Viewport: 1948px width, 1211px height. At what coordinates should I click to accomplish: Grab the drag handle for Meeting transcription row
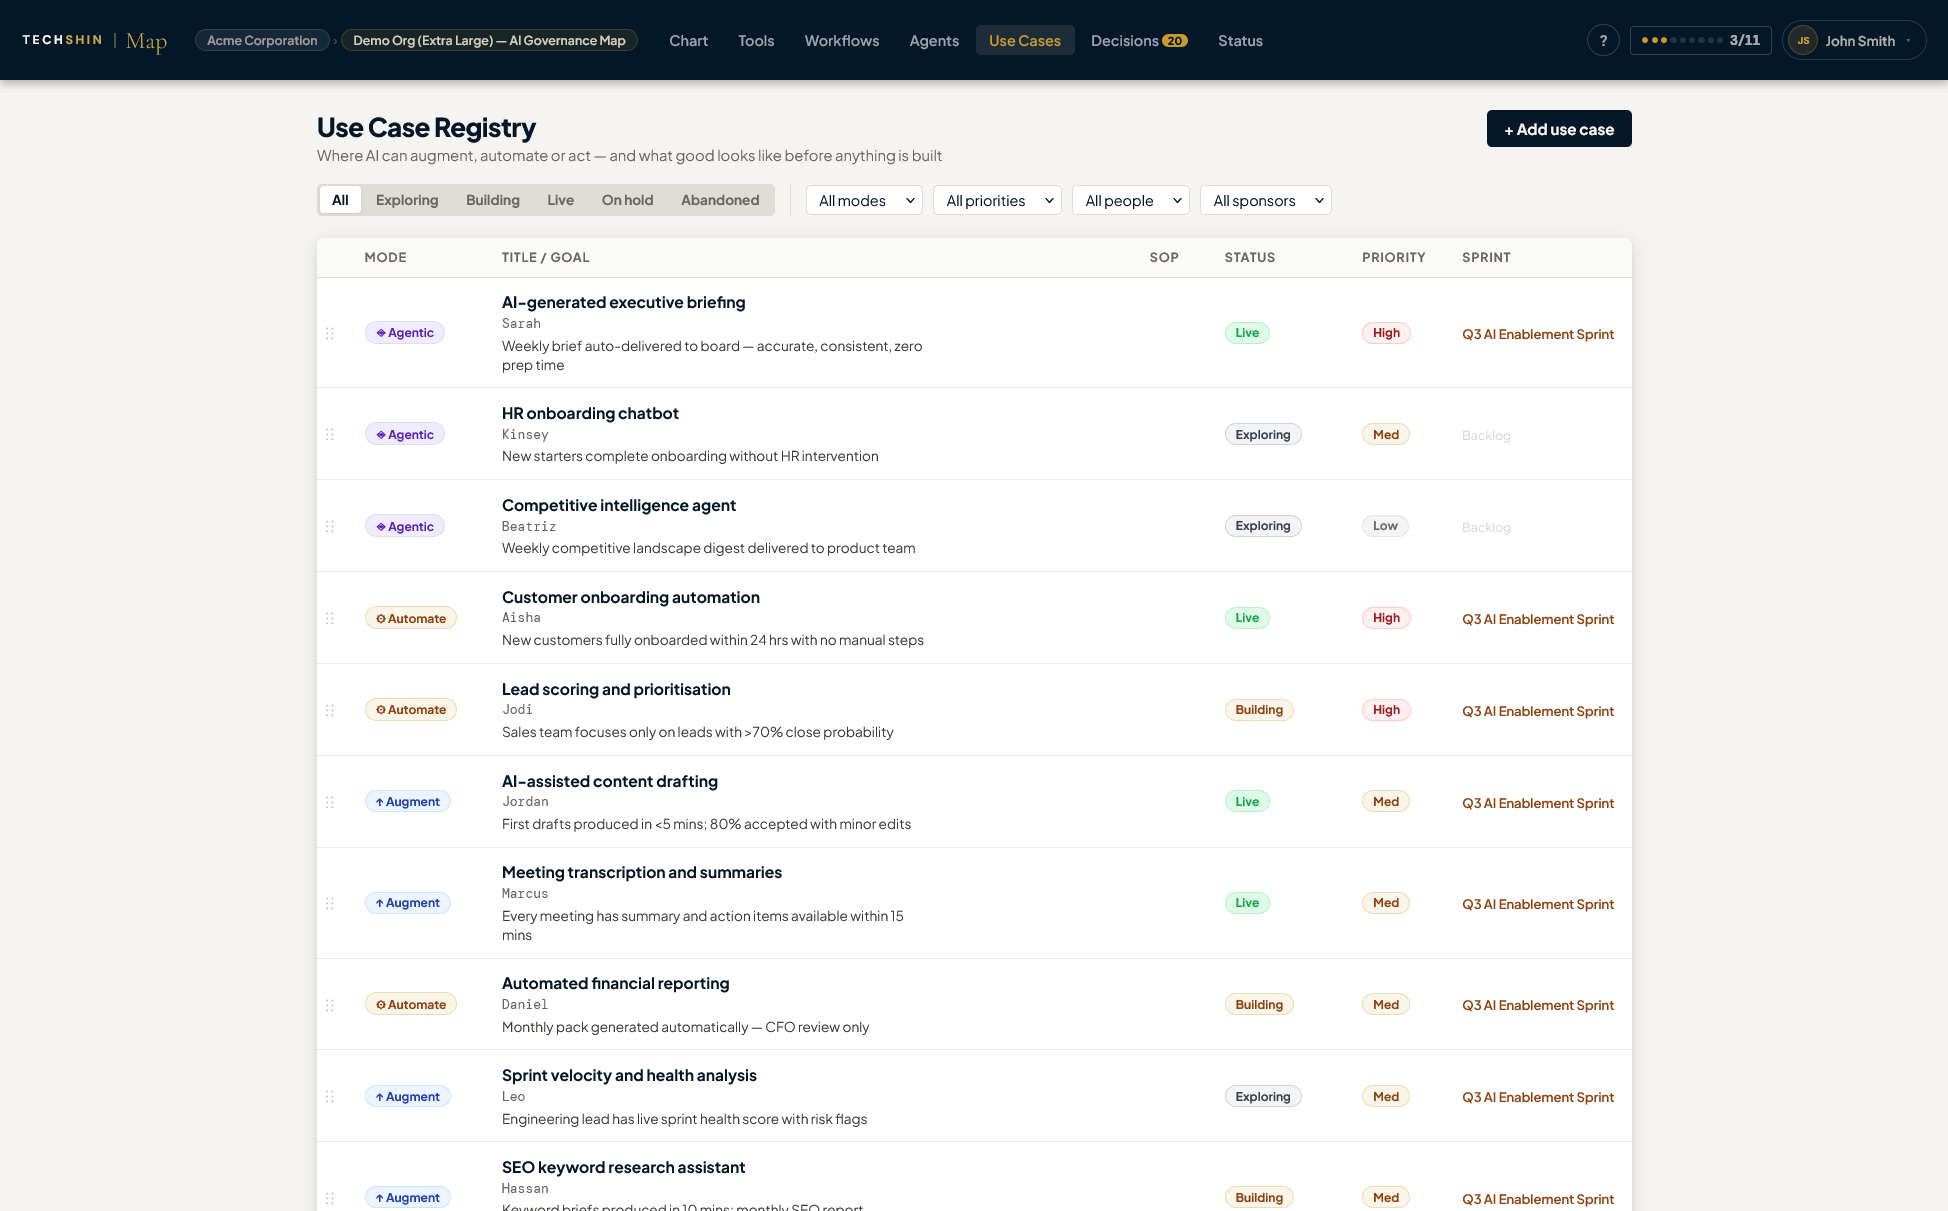[x=330, y=903]
